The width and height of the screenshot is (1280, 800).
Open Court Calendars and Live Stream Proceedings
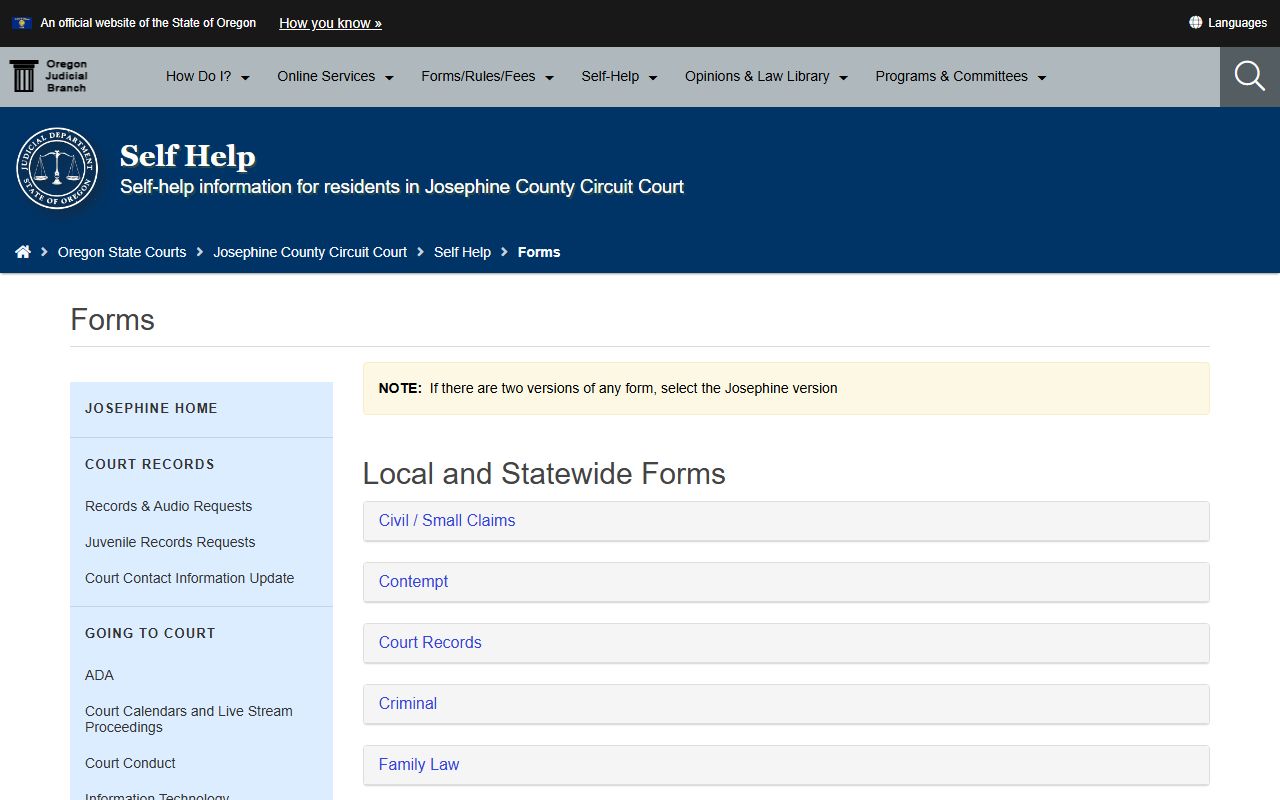(189, 719)
